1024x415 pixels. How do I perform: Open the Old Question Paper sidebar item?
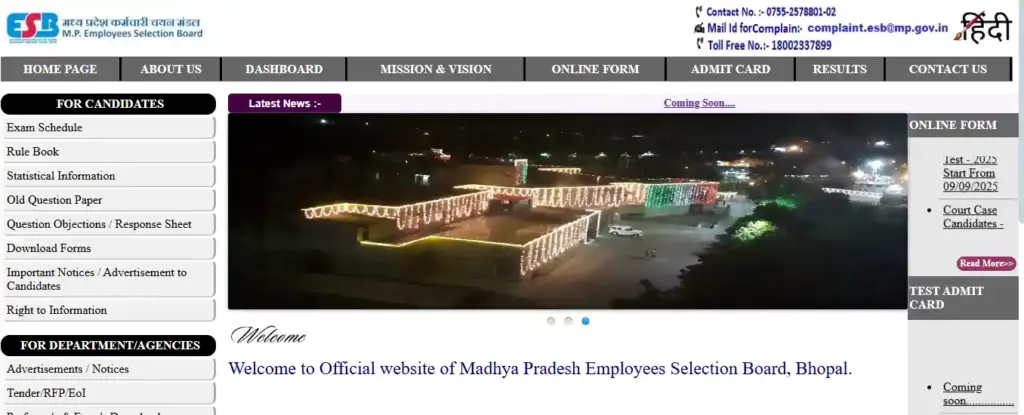[x=108, y=200]
